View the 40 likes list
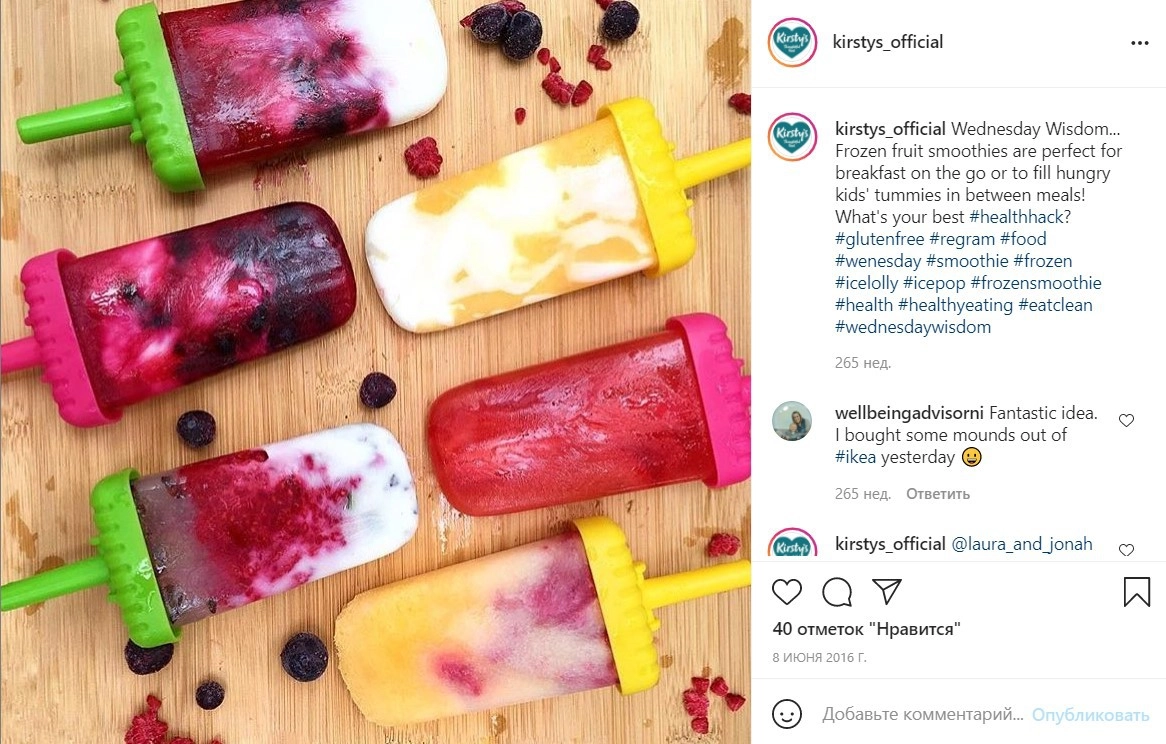 [866, 630]
